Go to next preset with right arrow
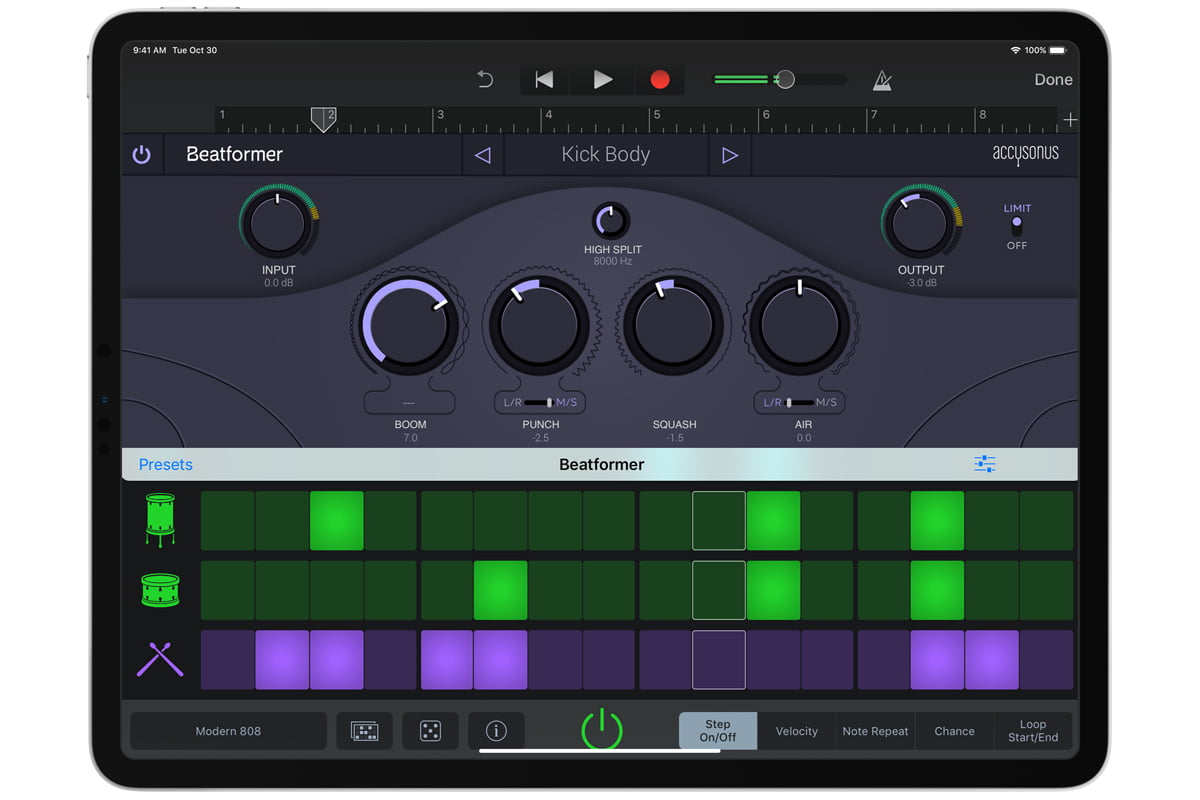1200x800 pixels. coord(730,155)
